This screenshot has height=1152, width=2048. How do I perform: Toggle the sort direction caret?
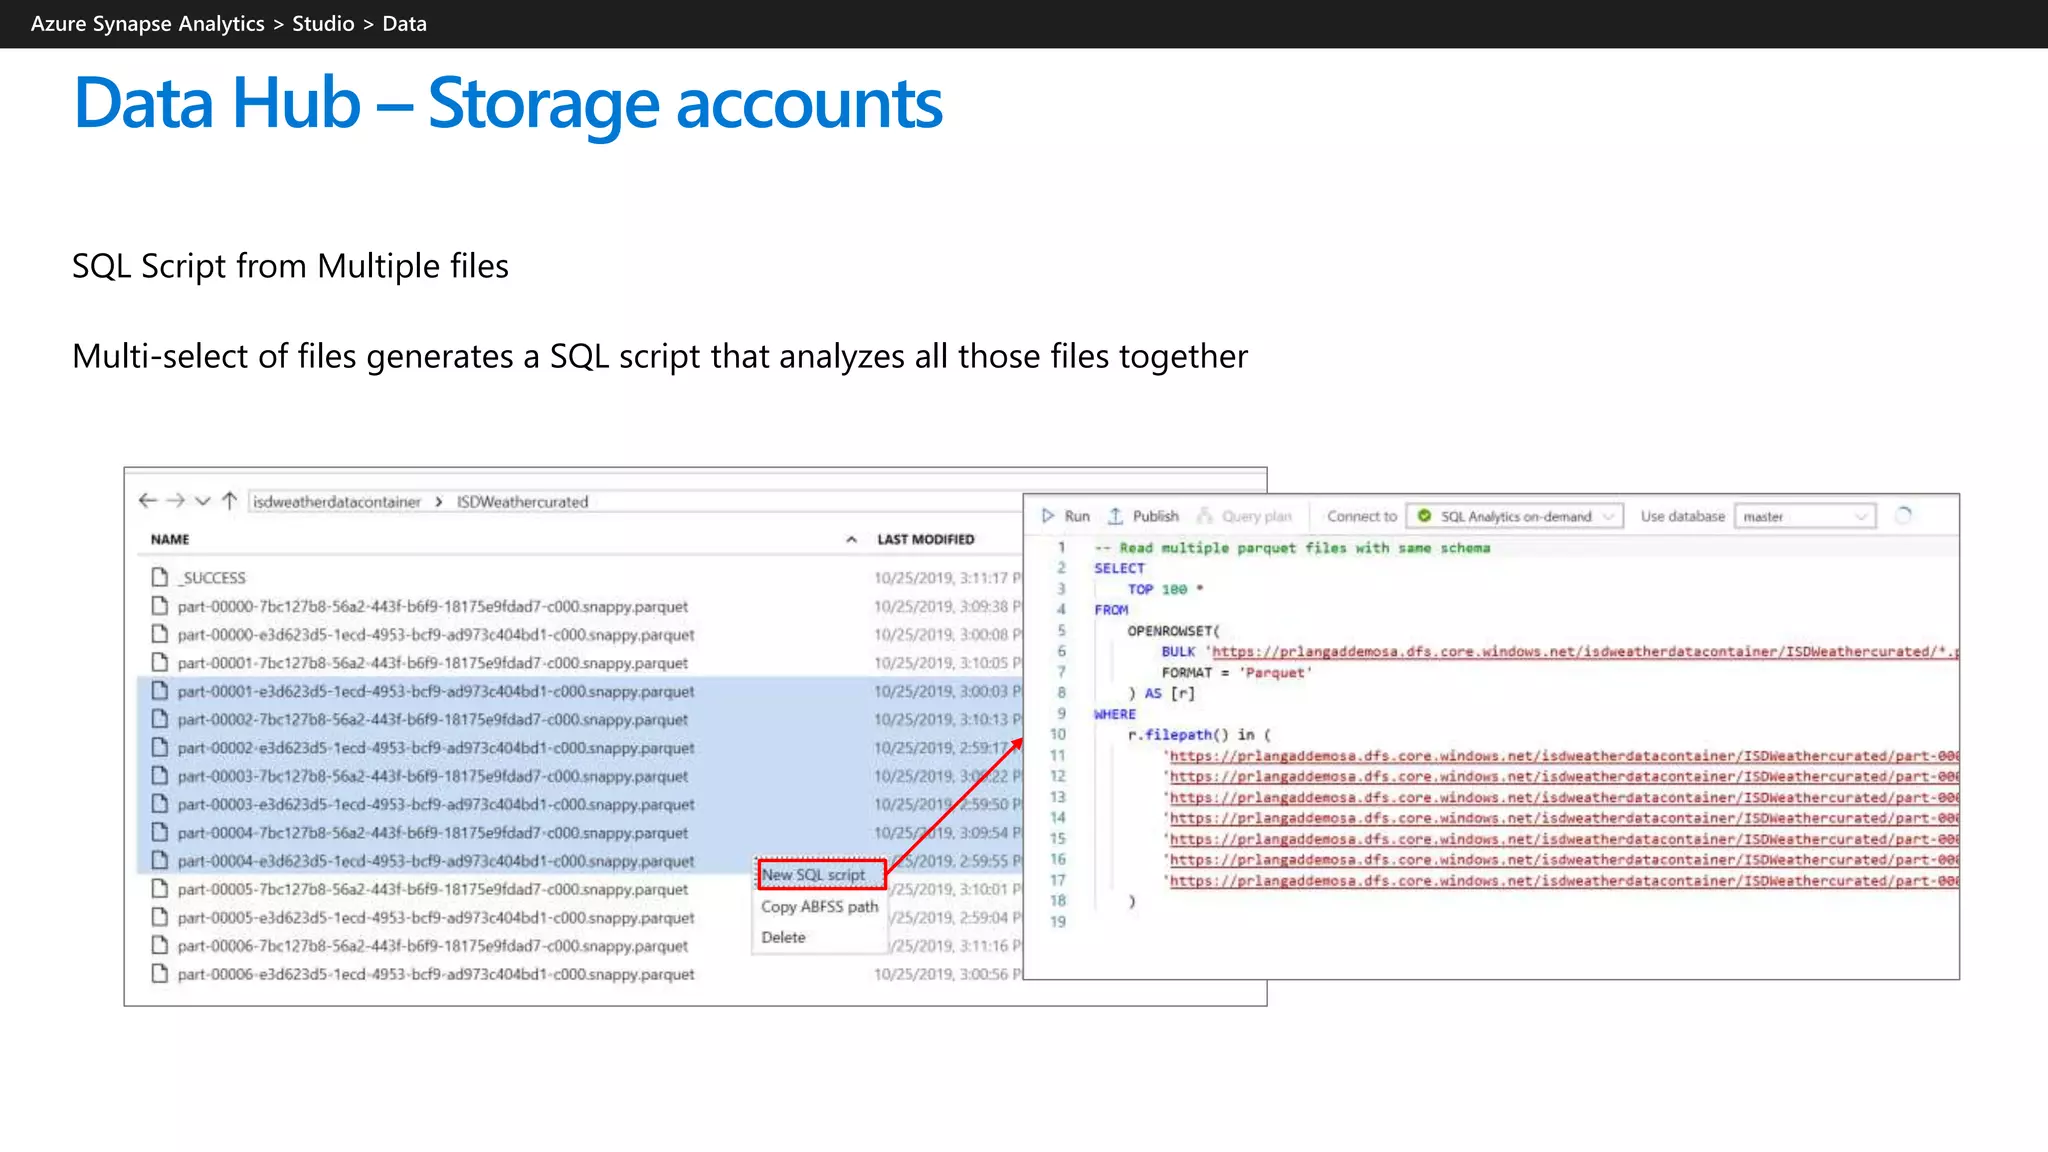(851, 540)
